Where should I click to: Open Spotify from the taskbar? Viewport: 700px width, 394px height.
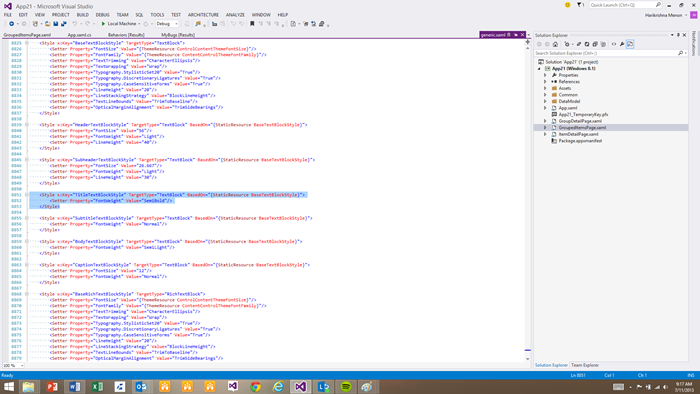346,386
